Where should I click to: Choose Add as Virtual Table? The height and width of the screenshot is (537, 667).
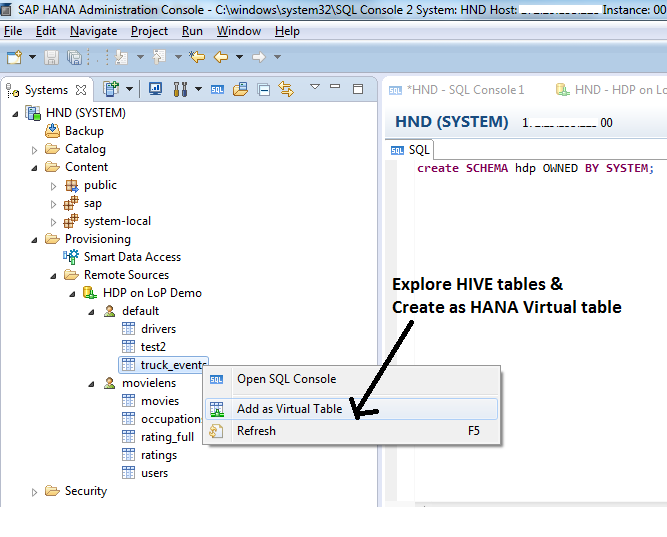click(351, 409)
